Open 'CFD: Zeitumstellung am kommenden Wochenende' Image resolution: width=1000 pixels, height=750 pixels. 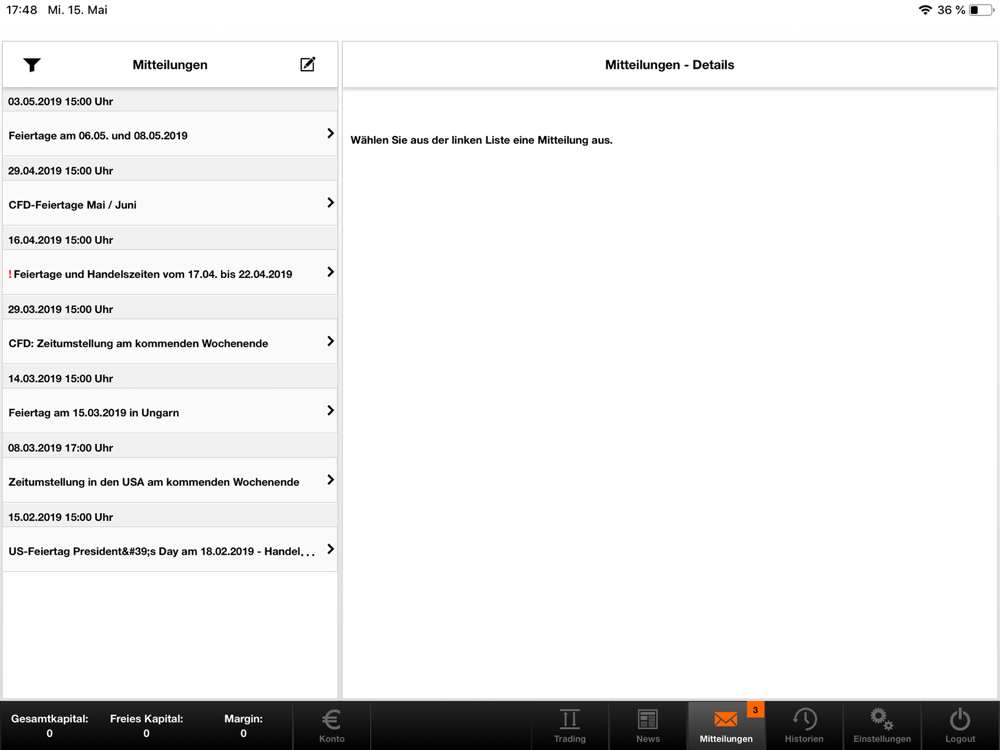[170, 342]
